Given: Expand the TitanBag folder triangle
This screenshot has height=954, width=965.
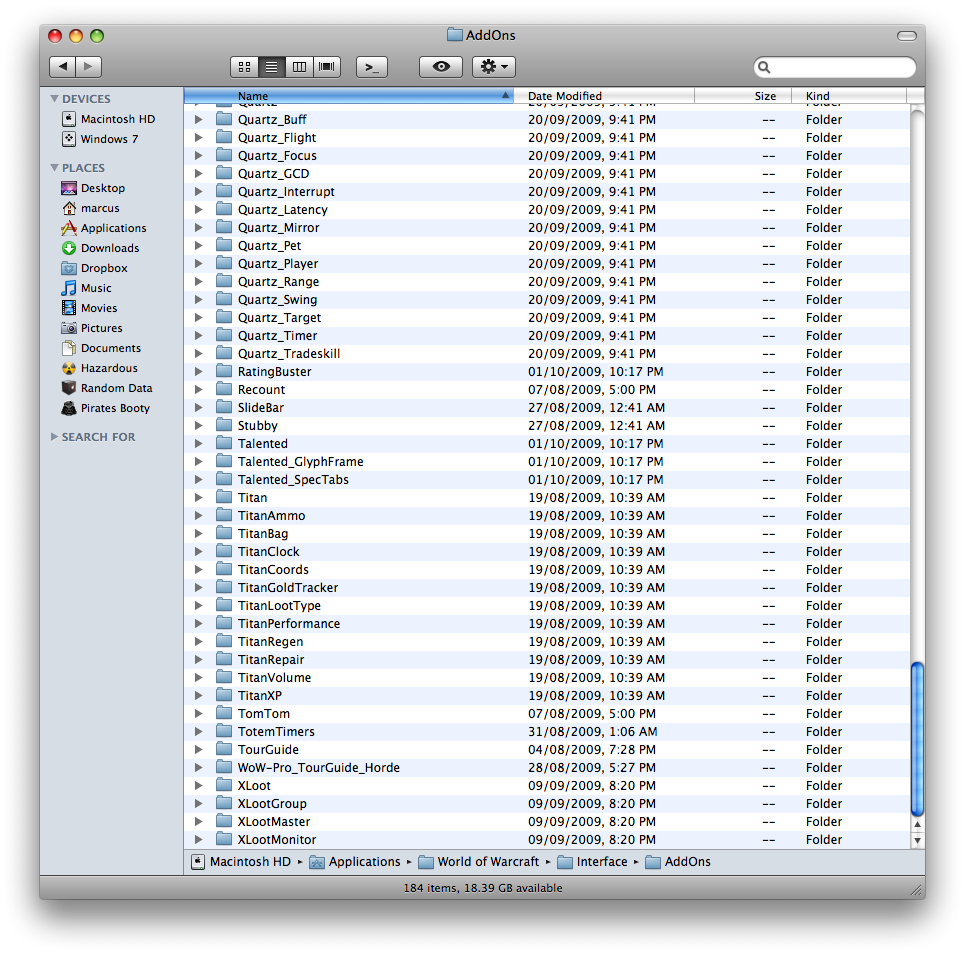Looking at the screenshot, I should tap(198, 534).
